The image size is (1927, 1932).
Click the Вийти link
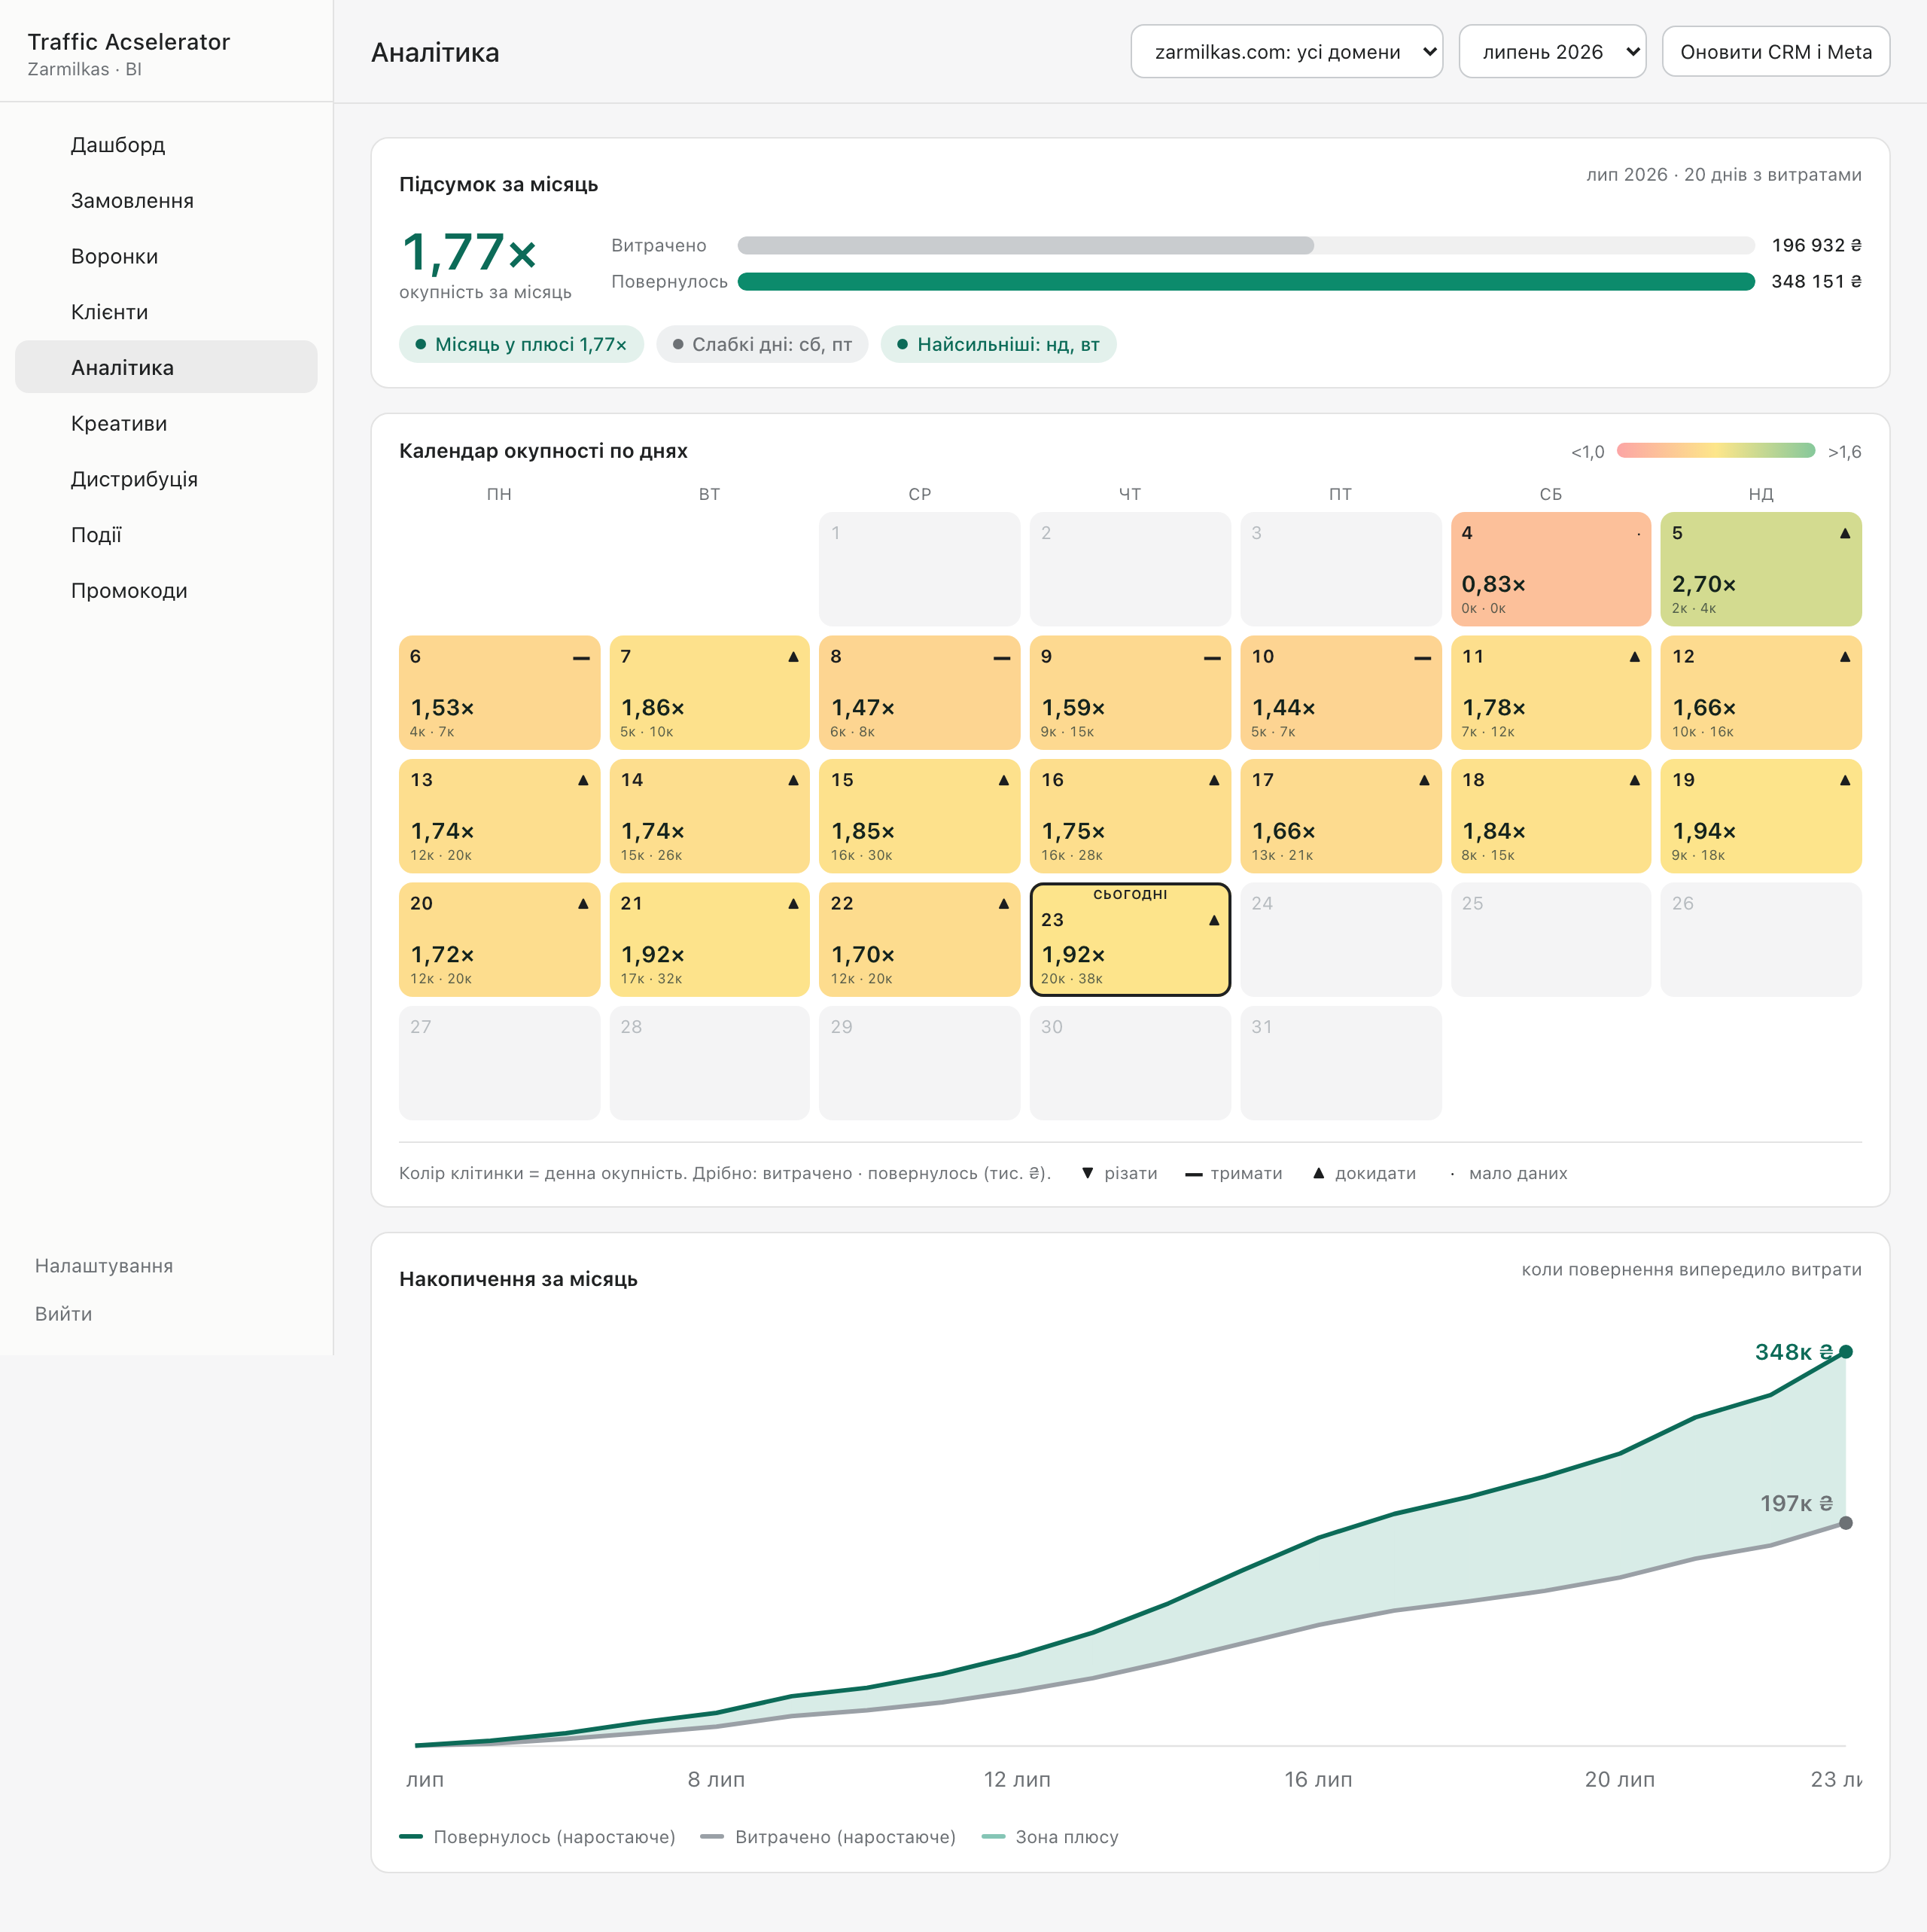pos(64,1314)
